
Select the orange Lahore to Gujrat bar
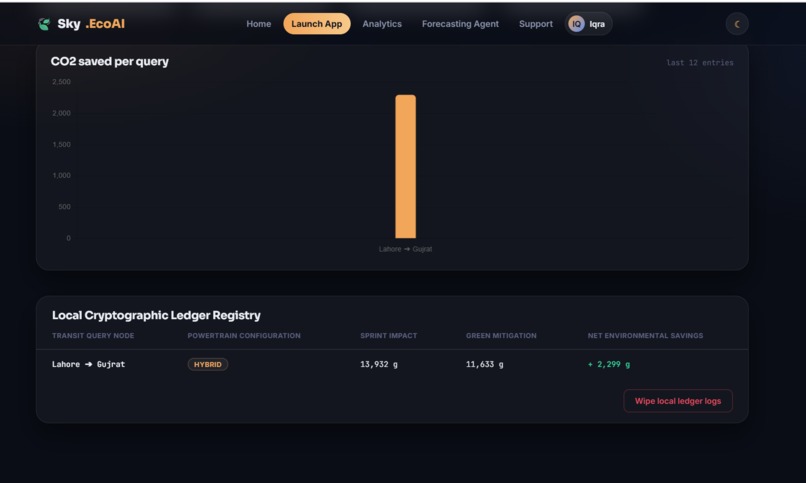coord(406,166)
